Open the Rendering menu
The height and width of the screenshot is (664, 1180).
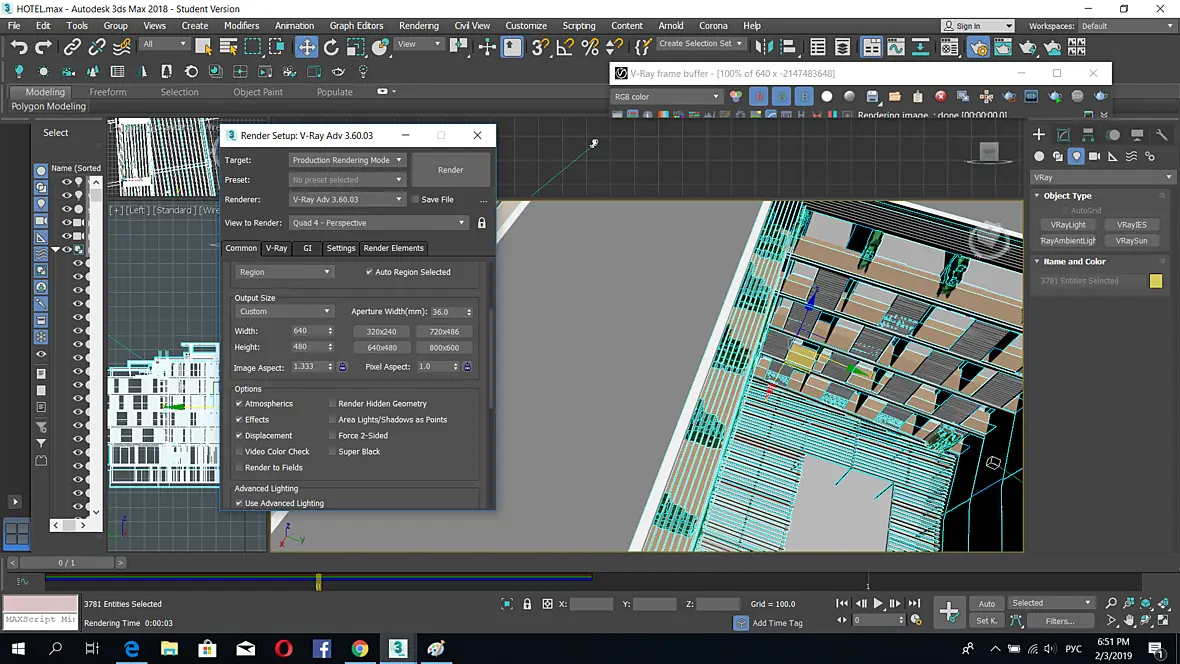[418, 26]
